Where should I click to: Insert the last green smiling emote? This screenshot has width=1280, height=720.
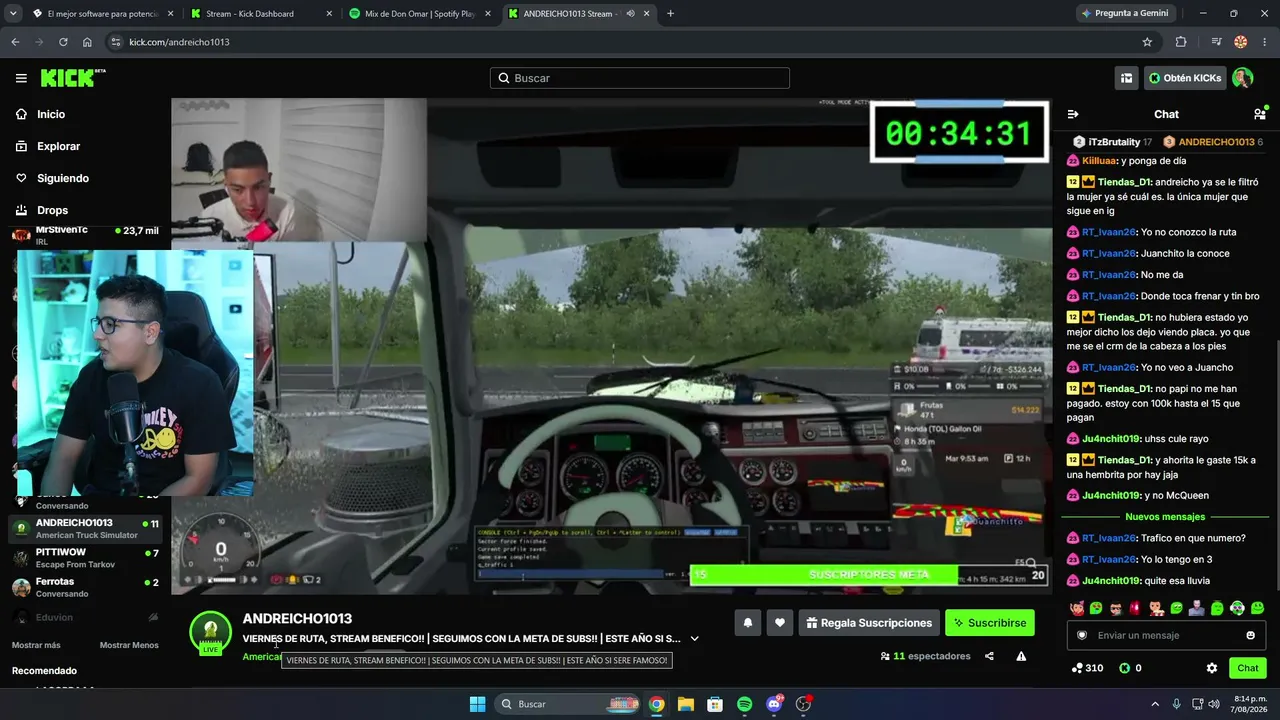point(1257,608)
